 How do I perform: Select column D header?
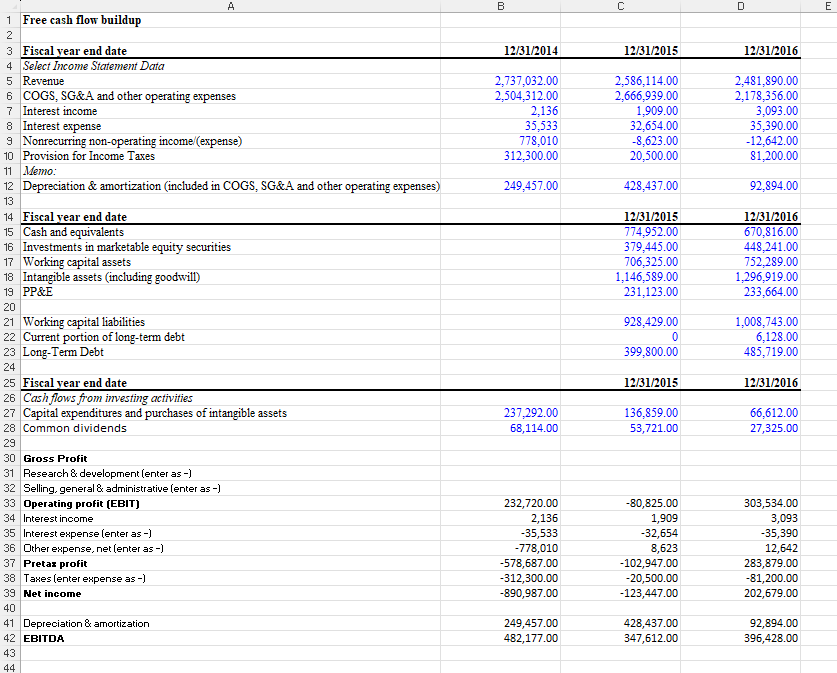740,6
